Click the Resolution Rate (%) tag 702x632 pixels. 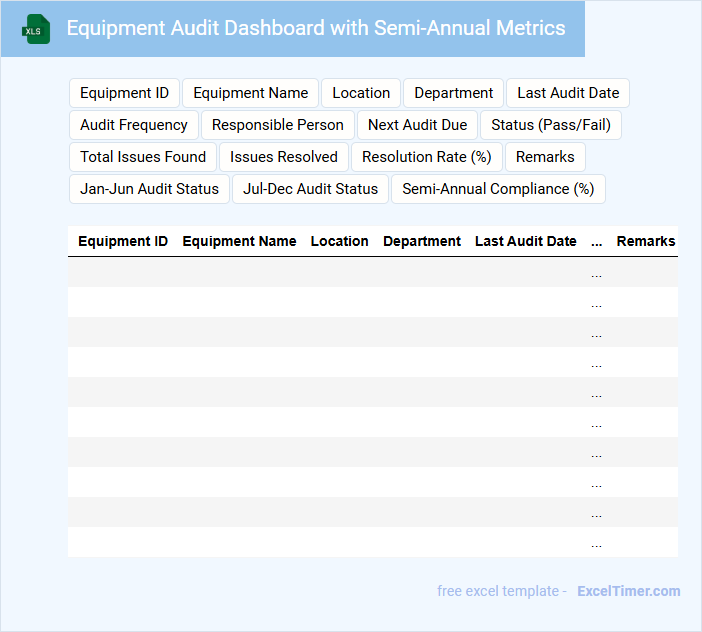tap(426, 157)
